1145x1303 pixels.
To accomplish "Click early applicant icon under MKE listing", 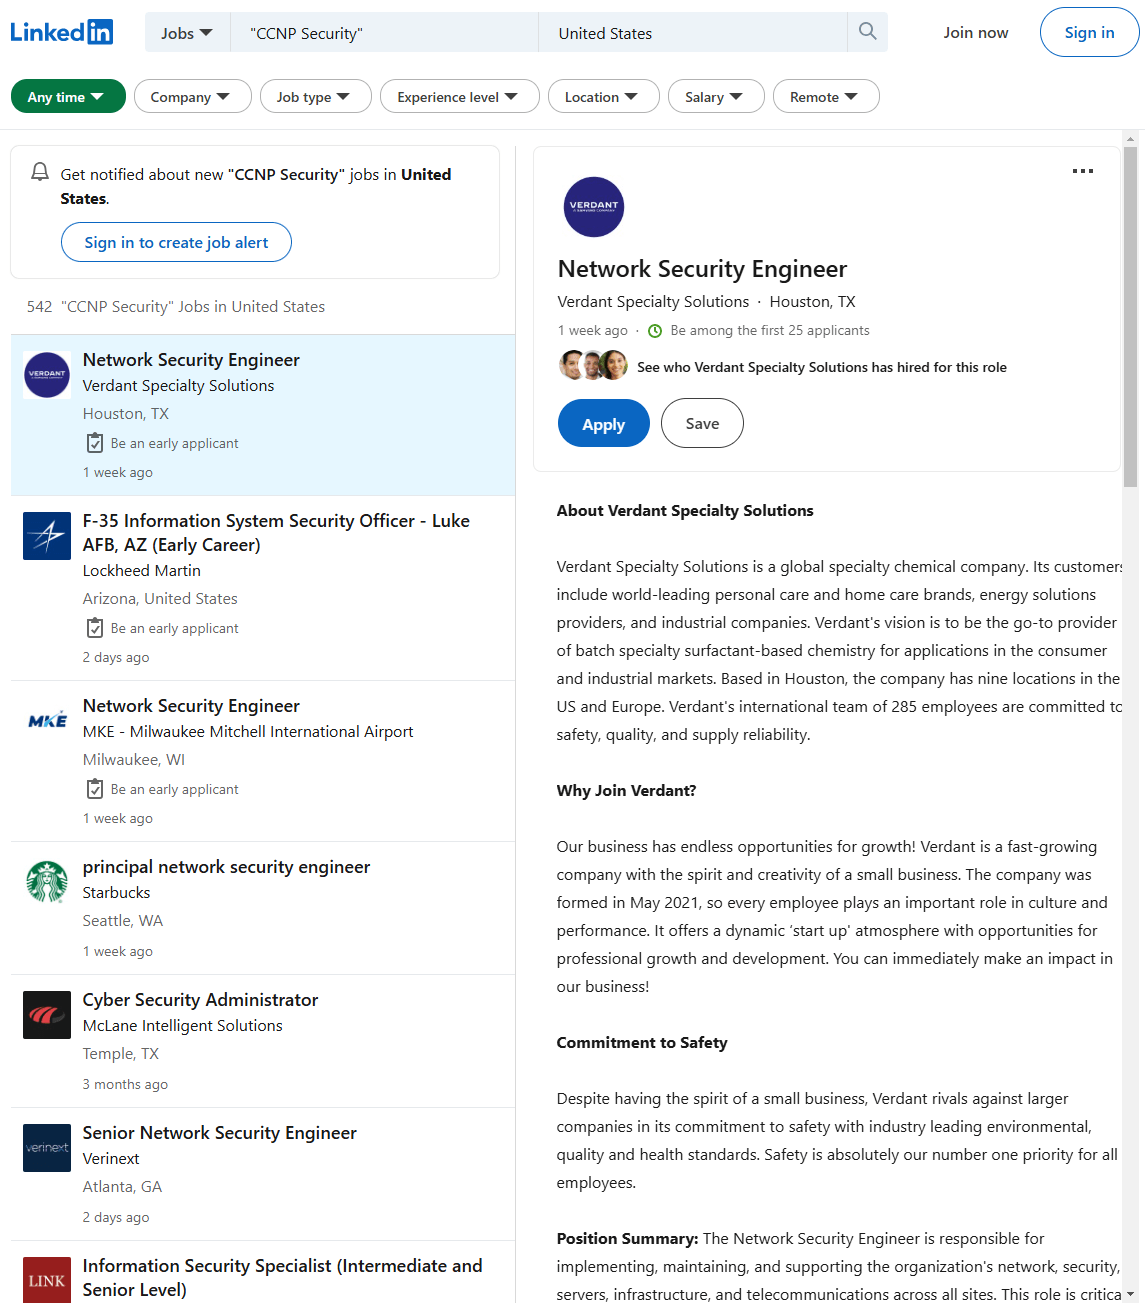I will pyautogui.click(x=95, y=789).
